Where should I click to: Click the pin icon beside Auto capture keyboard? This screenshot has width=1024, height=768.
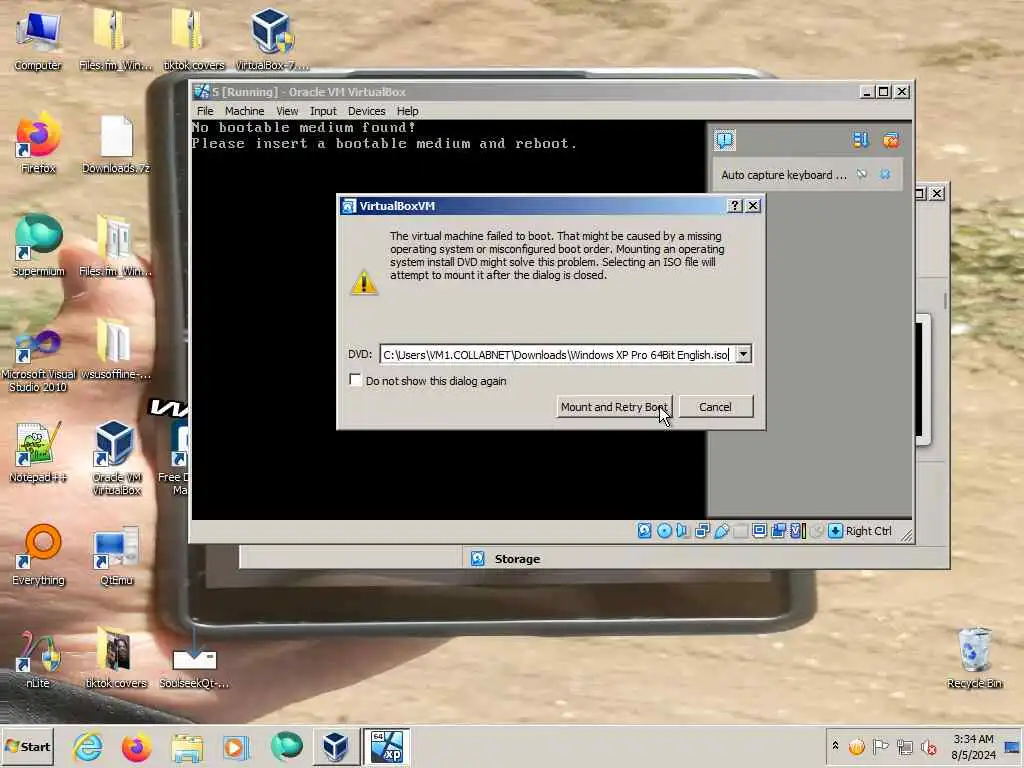tap(862, 174)
